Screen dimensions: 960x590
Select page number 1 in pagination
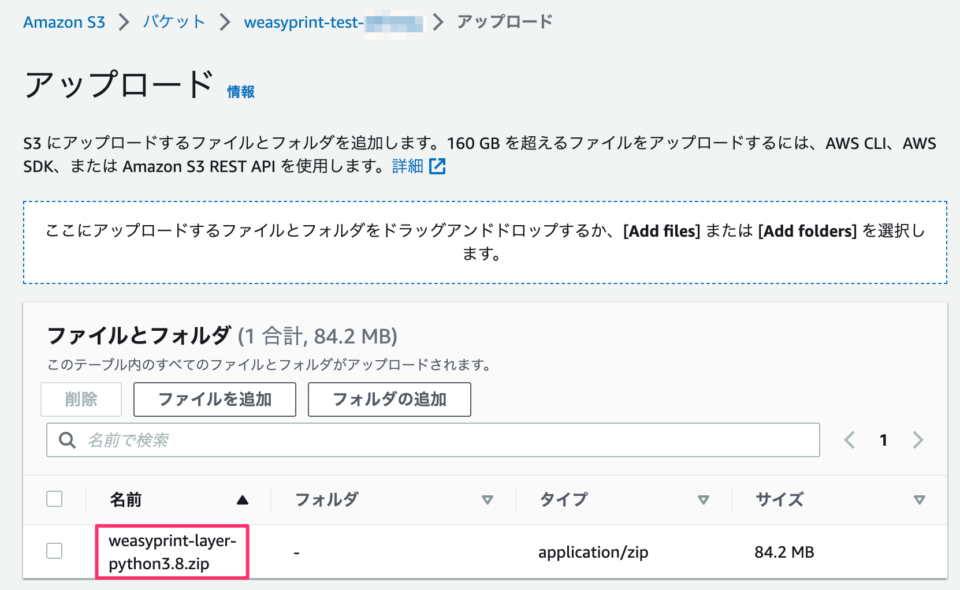pyautogui.click(x=883, y=440)
